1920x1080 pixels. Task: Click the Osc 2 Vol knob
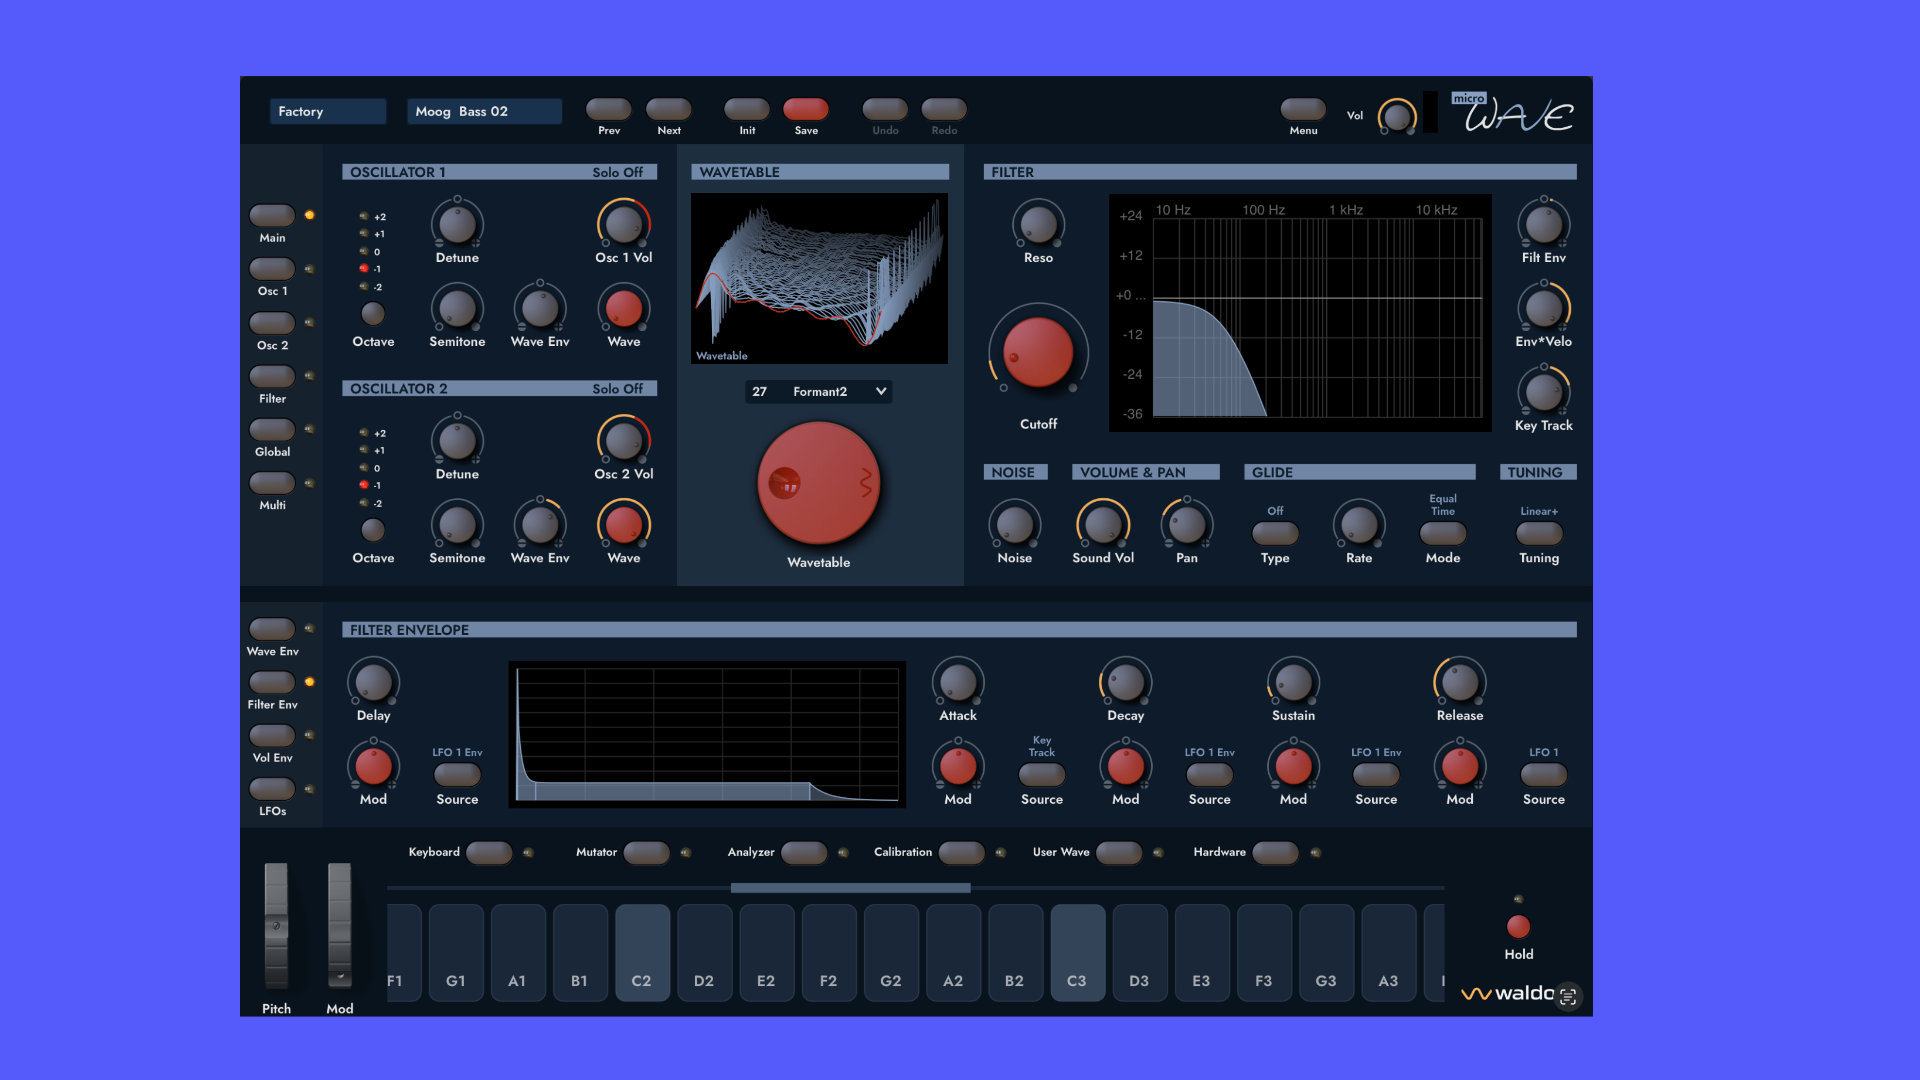(624, 440)
